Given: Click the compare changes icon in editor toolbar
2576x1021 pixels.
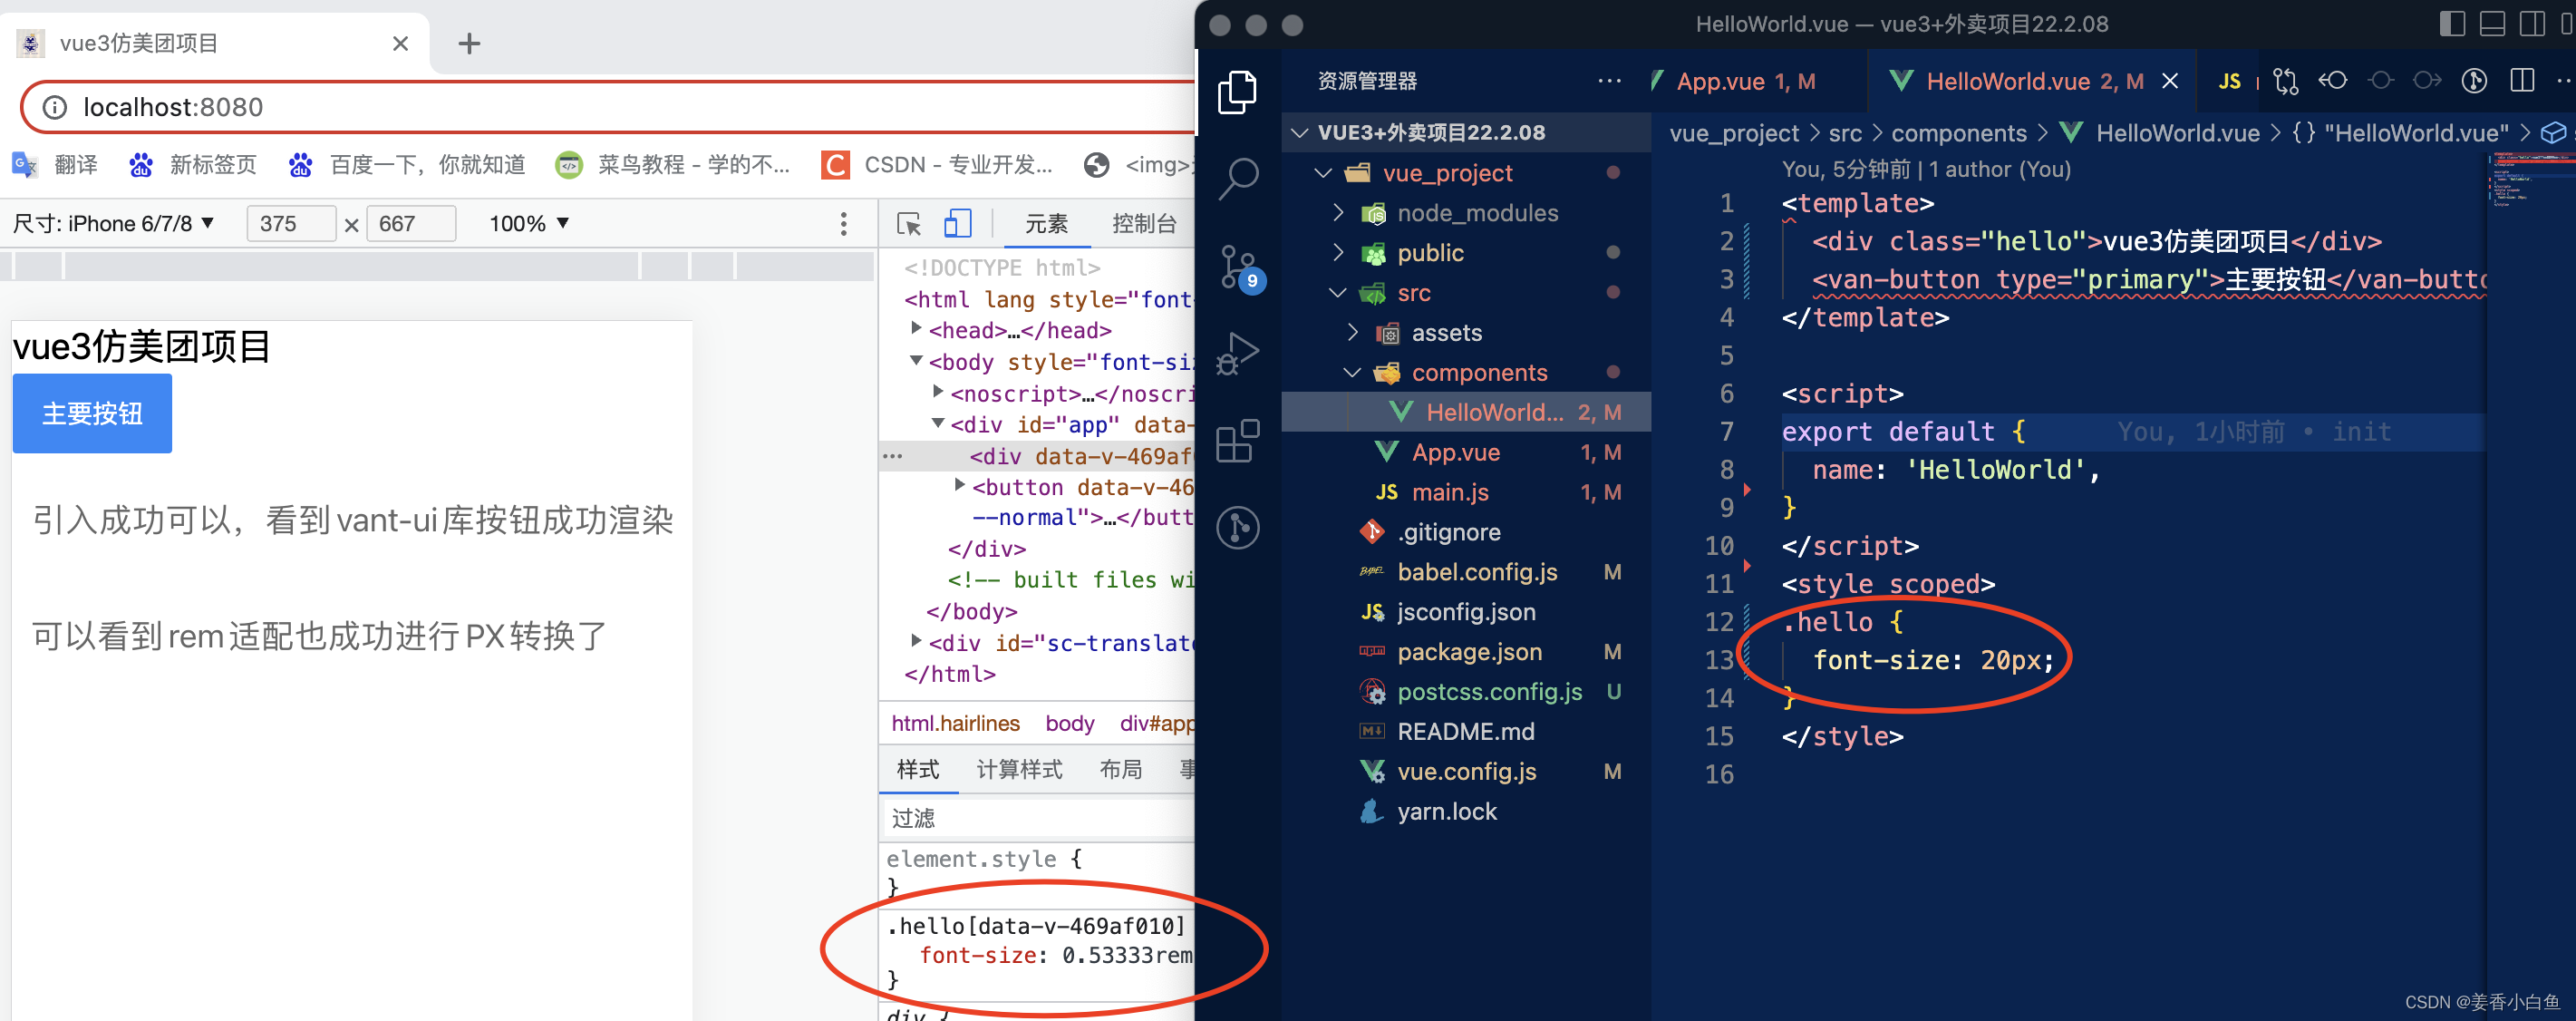Looking at the screenshot, I should pyautogui.click(x=2286, y=81).
